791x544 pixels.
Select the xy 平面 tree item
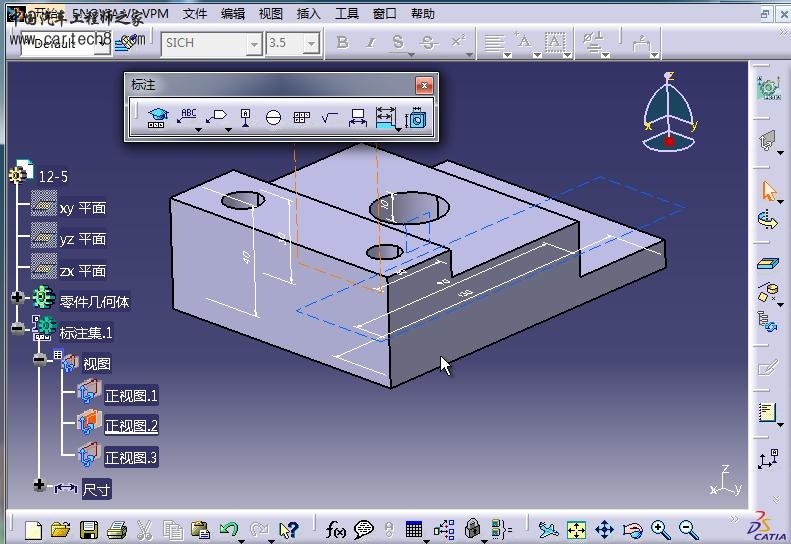83,208
